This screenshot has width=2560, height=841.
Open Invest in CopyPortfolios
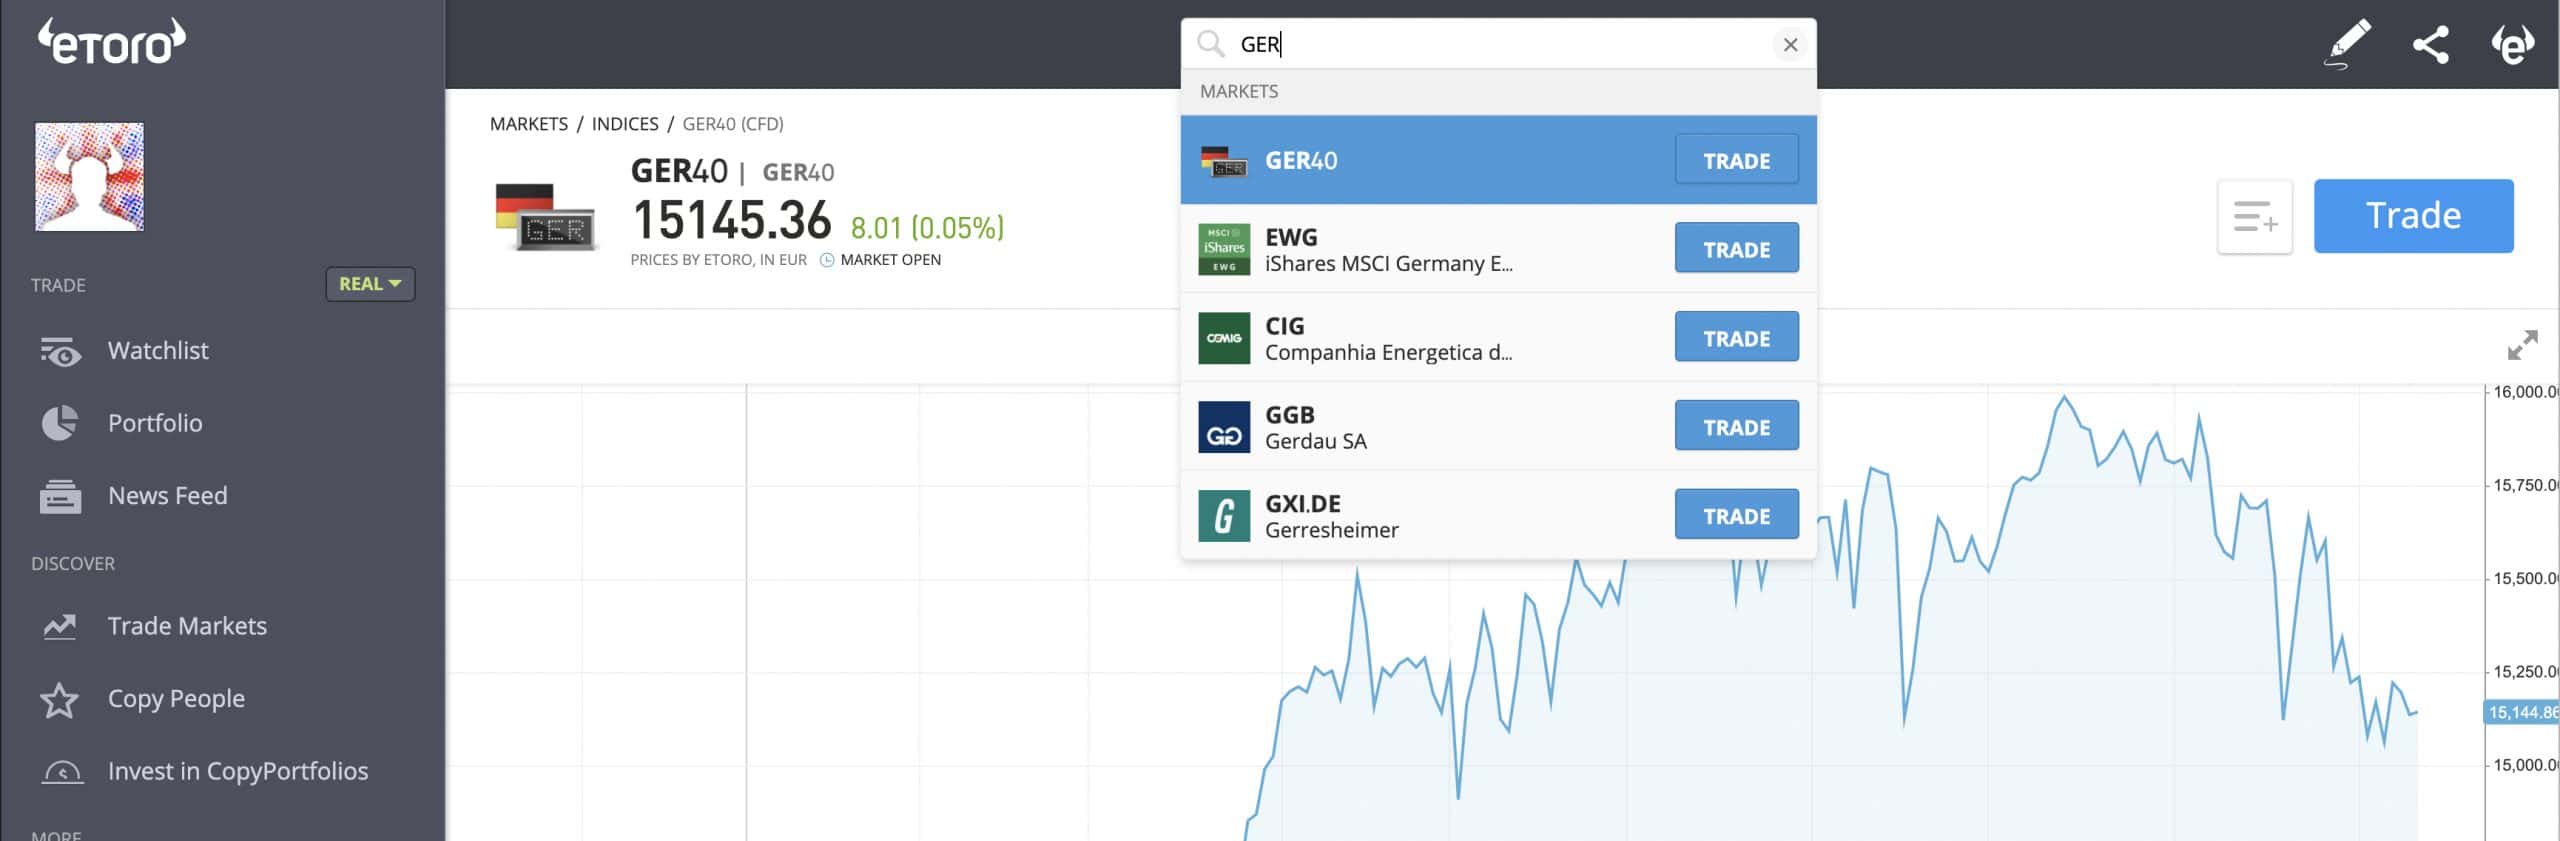(238, 771)
